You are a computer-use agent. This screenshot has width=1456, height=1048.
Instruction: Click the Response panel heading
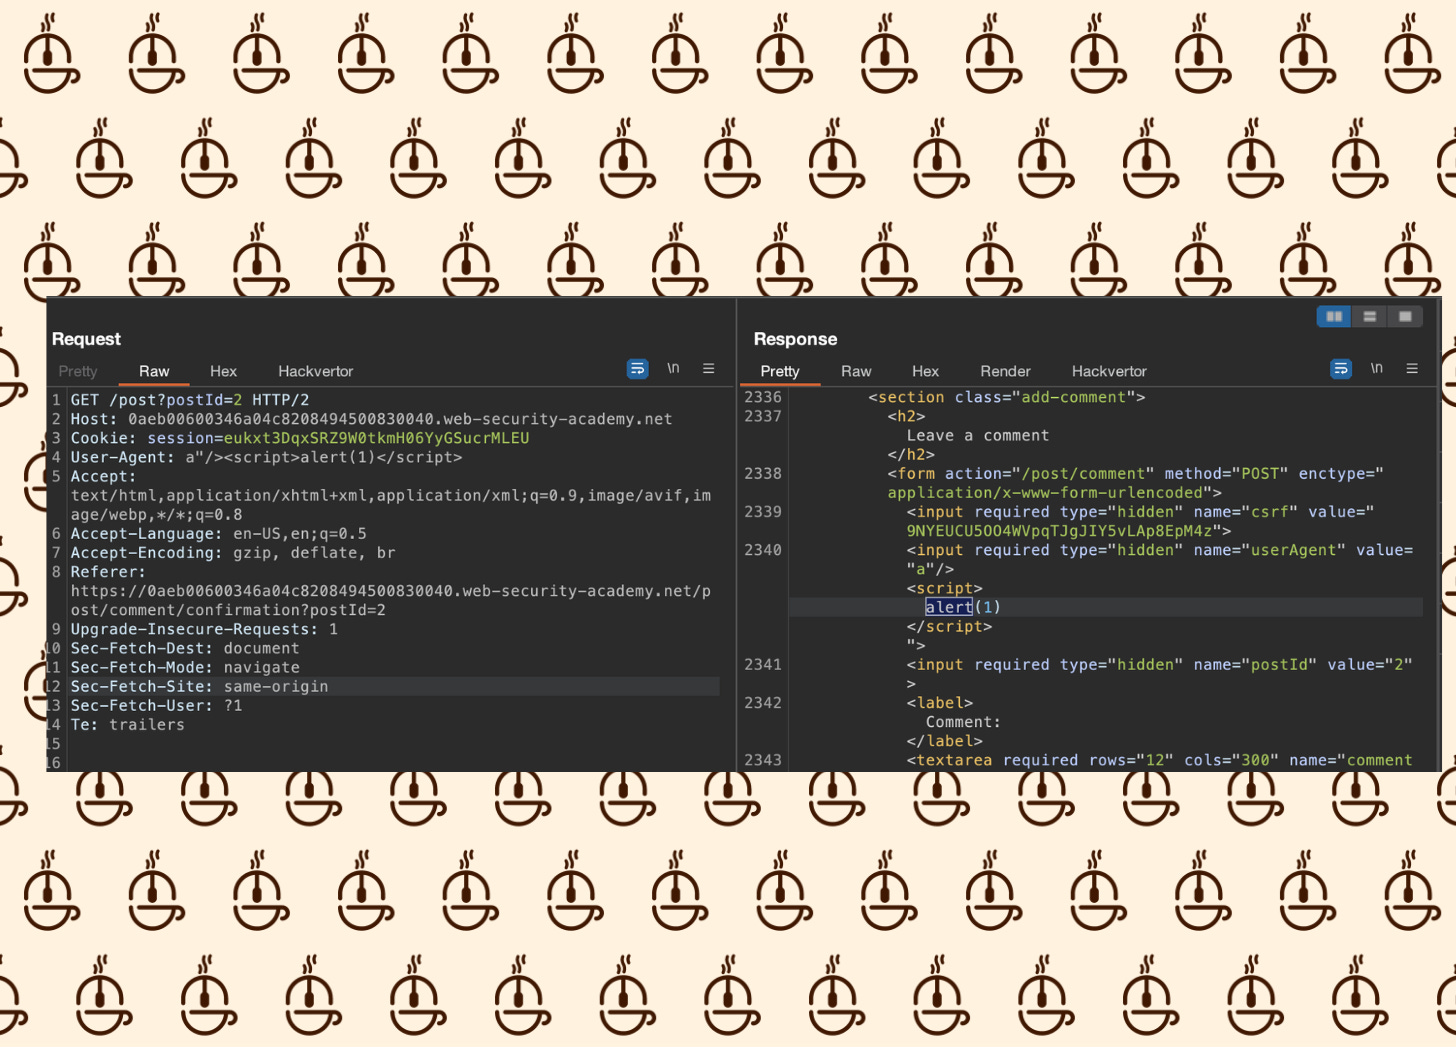click(795, 339)
